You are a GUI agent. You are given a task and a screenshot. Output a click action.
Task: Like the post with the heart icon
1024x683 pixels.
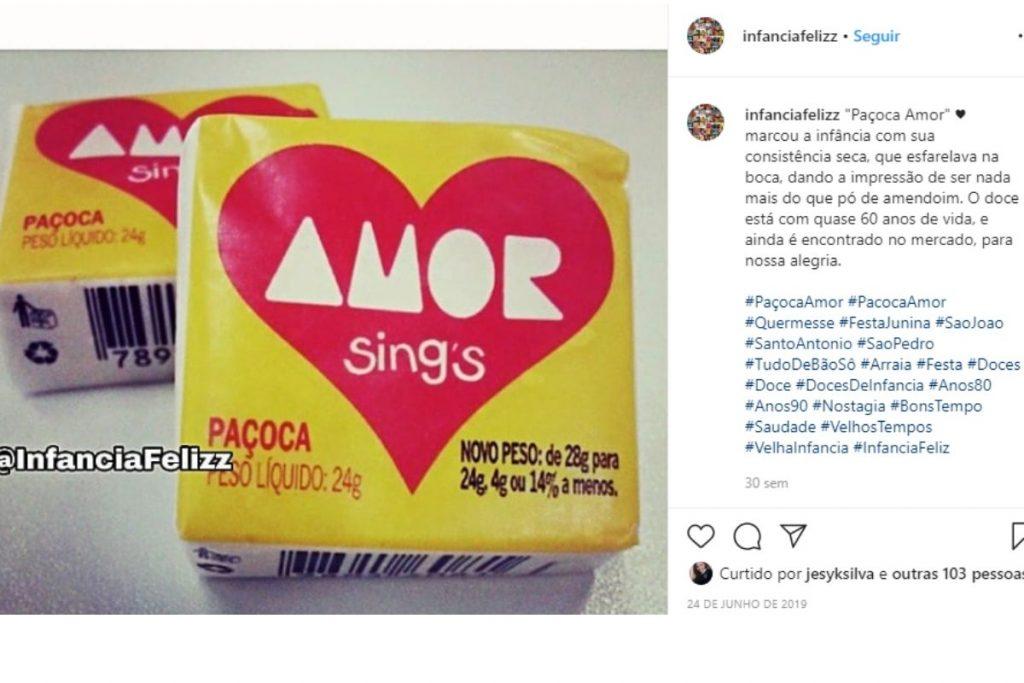[x=701, y=536]
